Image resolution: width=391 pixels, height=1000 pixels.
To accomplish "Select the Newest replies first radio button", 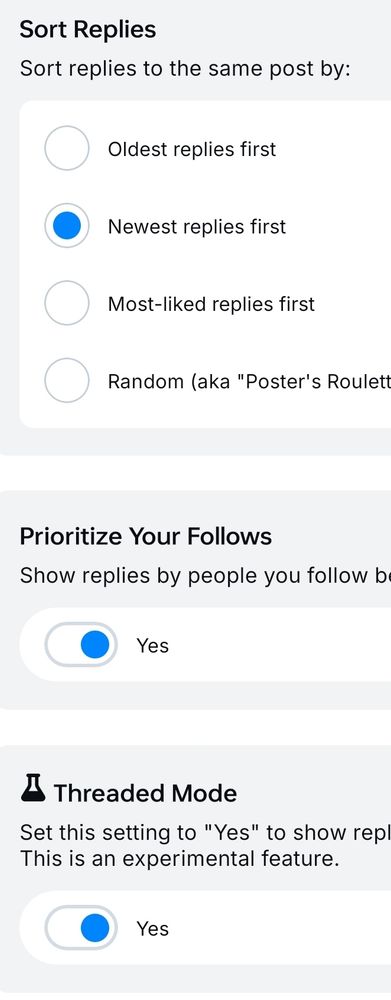I will point(66,226).
